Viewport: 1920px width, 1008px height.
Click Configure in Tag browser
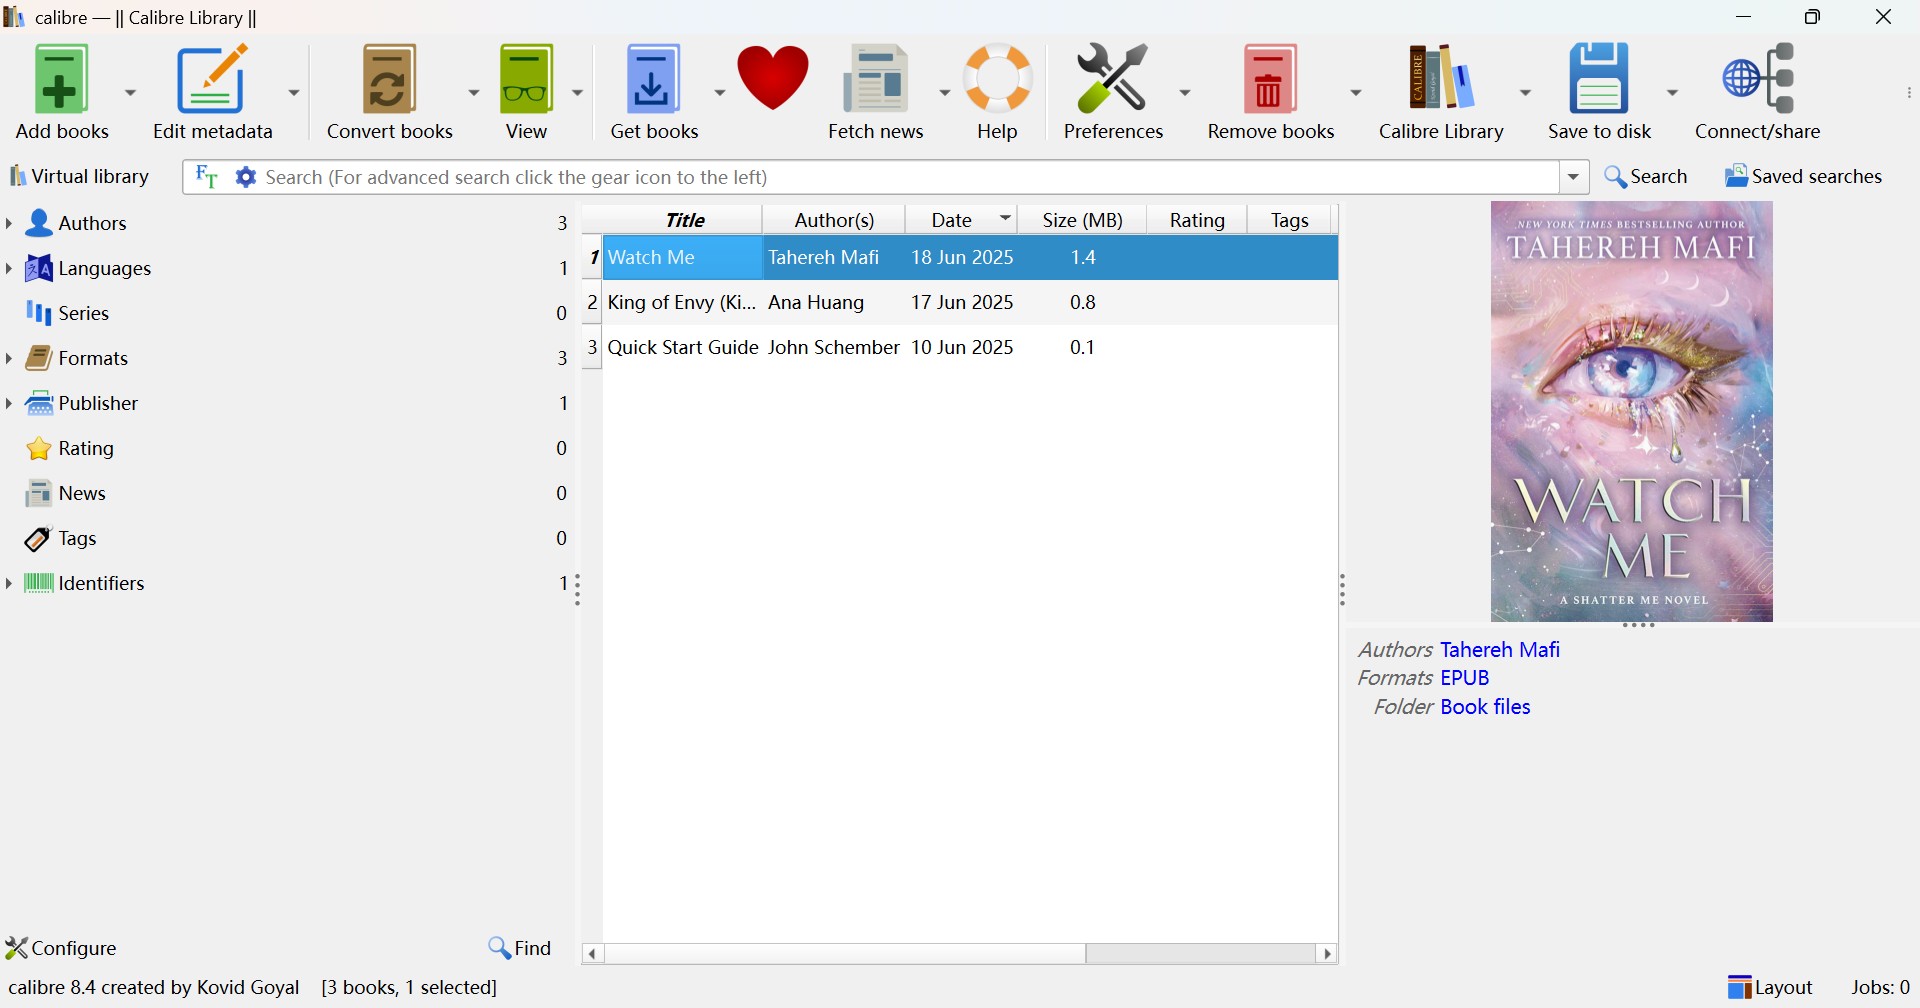(62, 947)
